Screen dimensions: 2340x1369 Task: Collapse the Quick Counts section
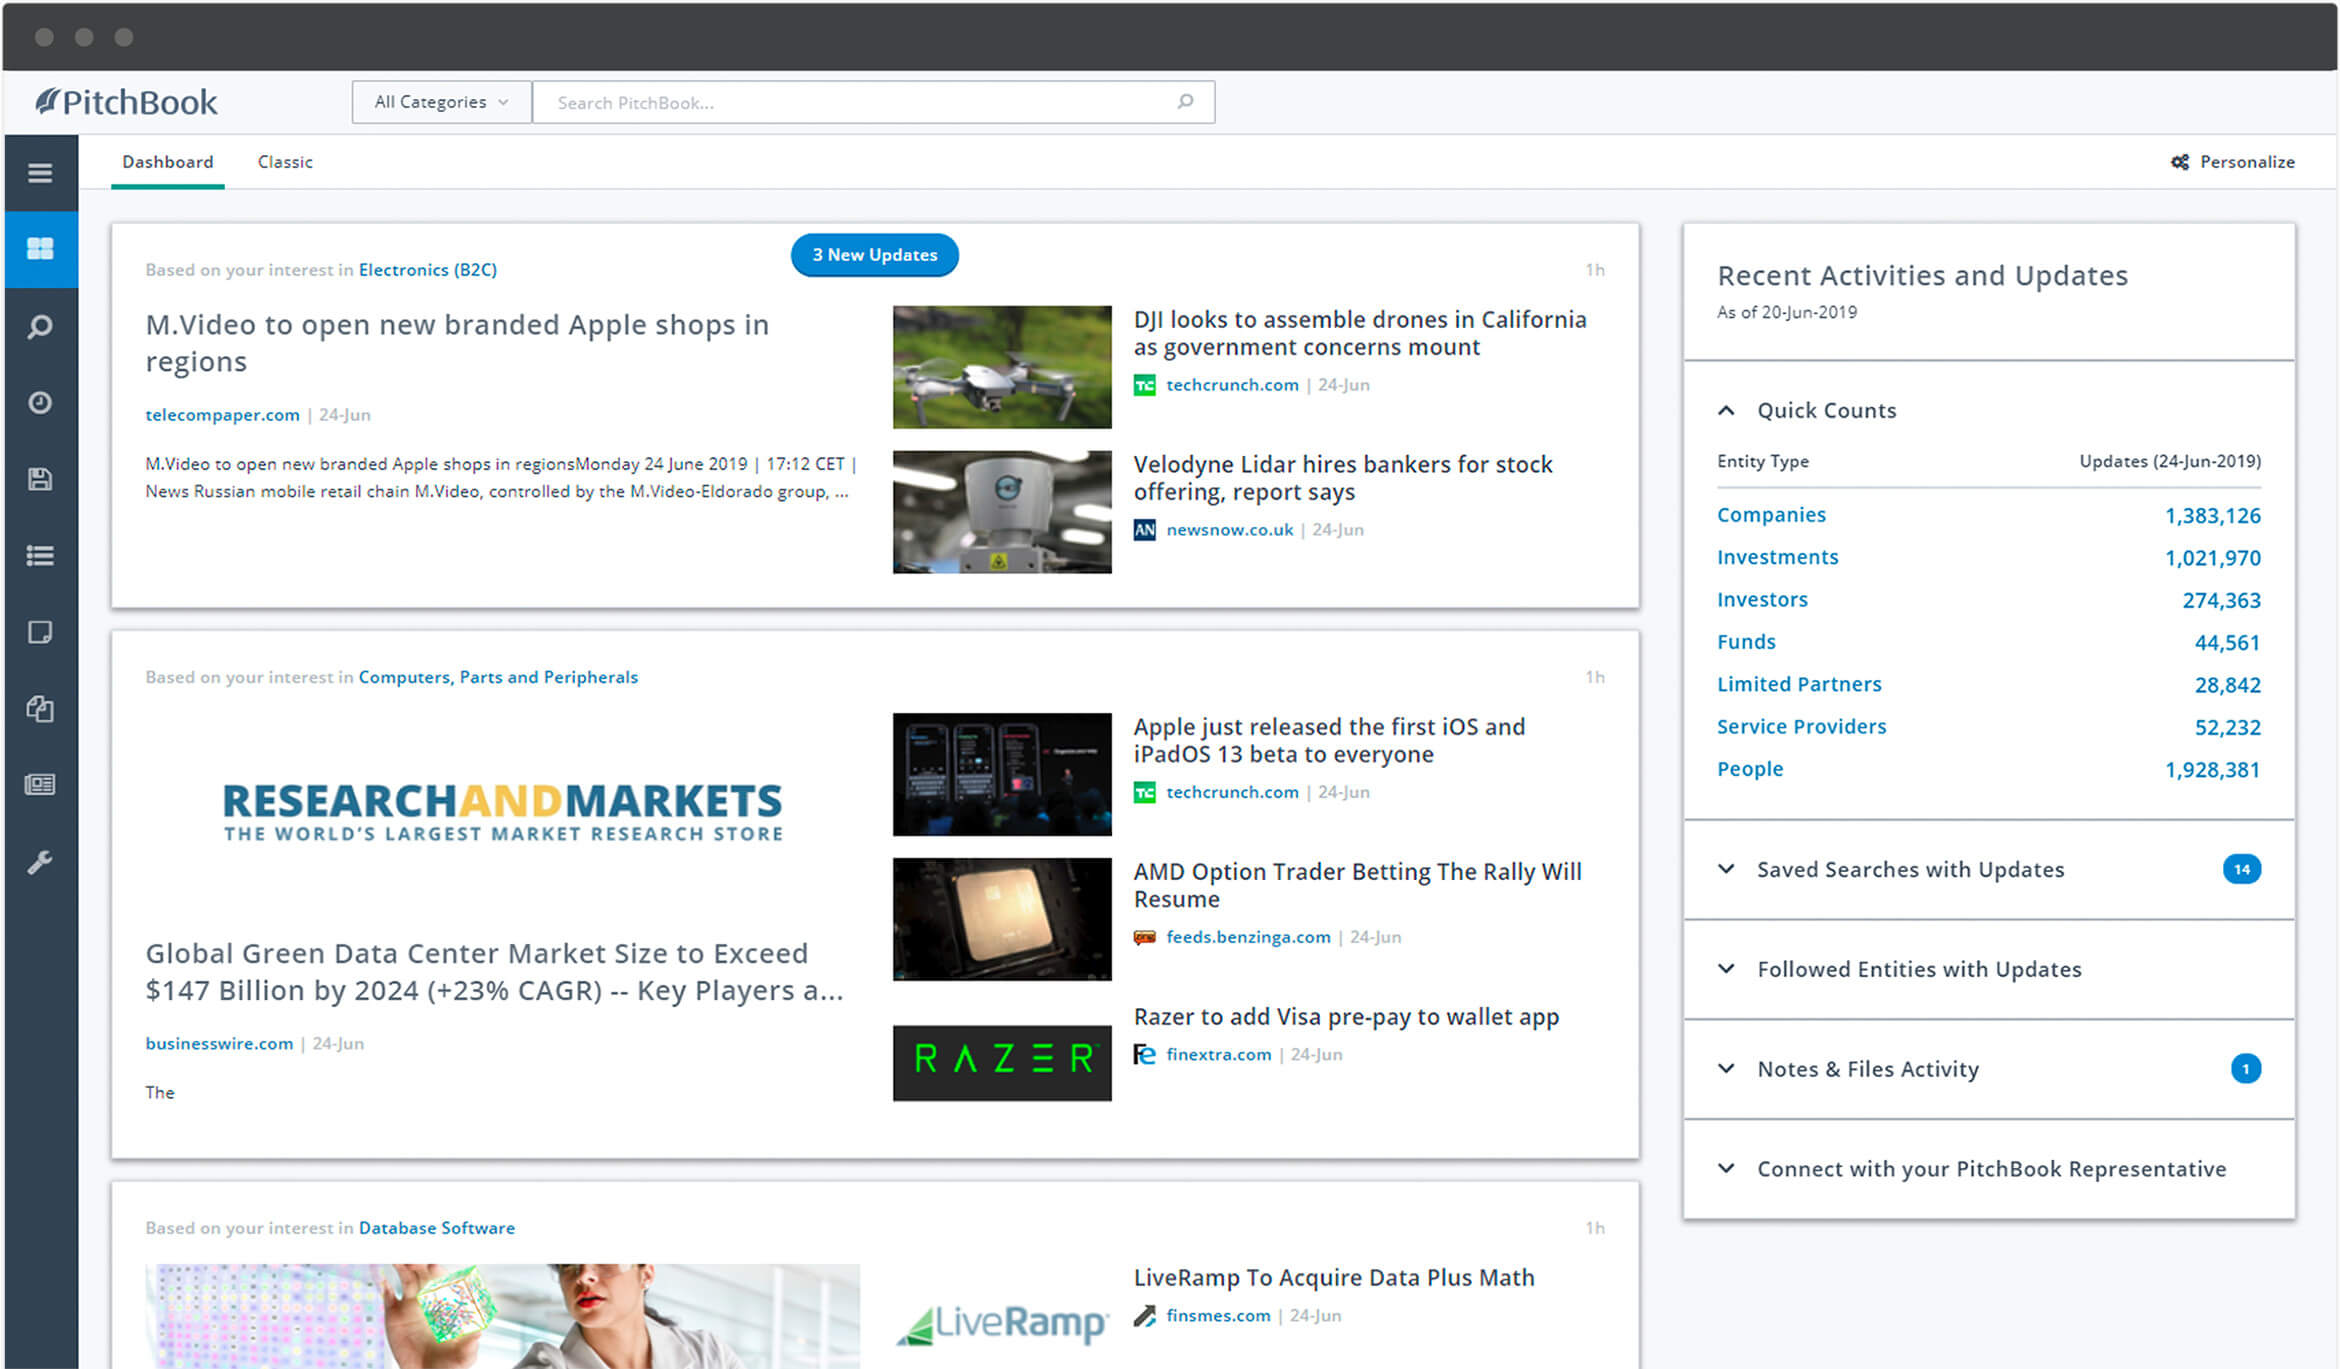[x=1726, y=410]
